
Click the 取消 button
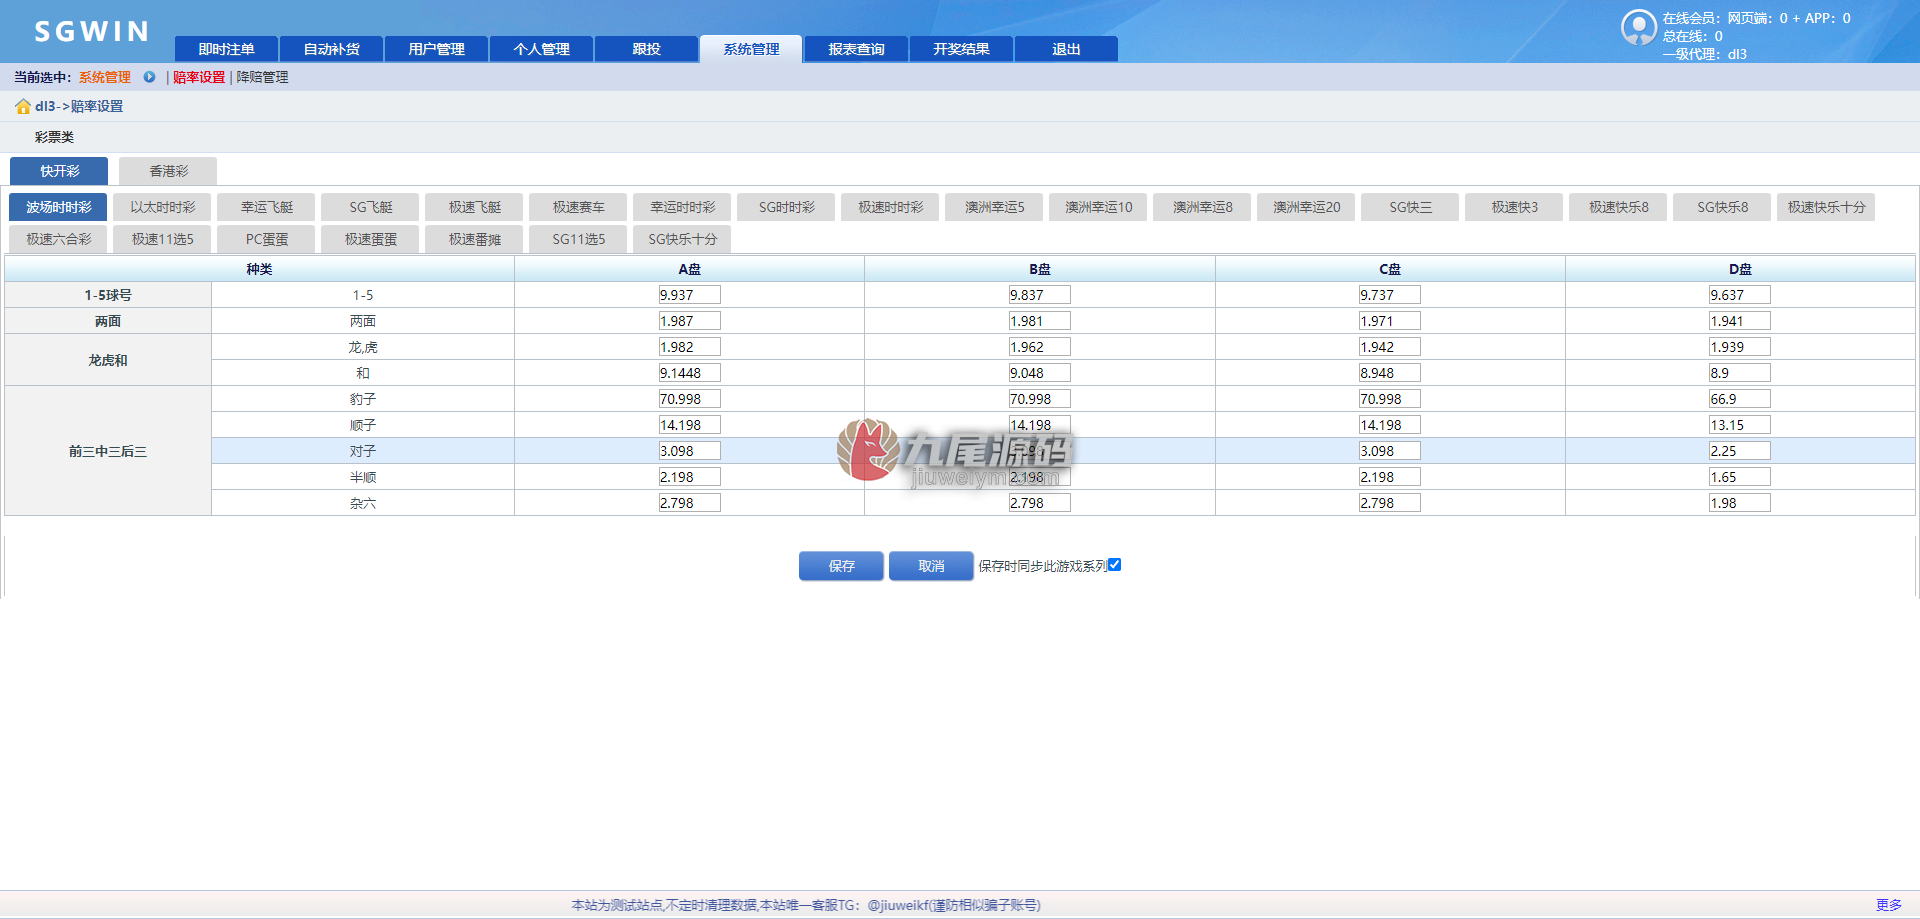(931, 566)
